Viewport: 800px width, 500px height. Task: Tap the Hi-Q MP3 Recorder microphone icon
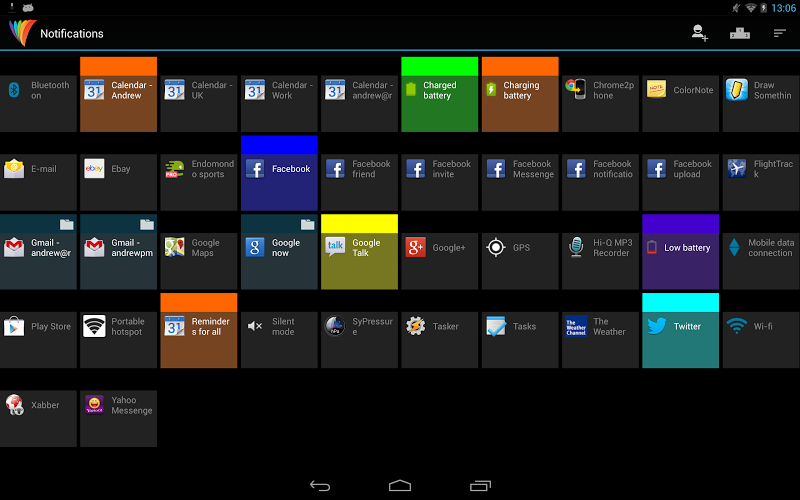click(x=576, y=247)
